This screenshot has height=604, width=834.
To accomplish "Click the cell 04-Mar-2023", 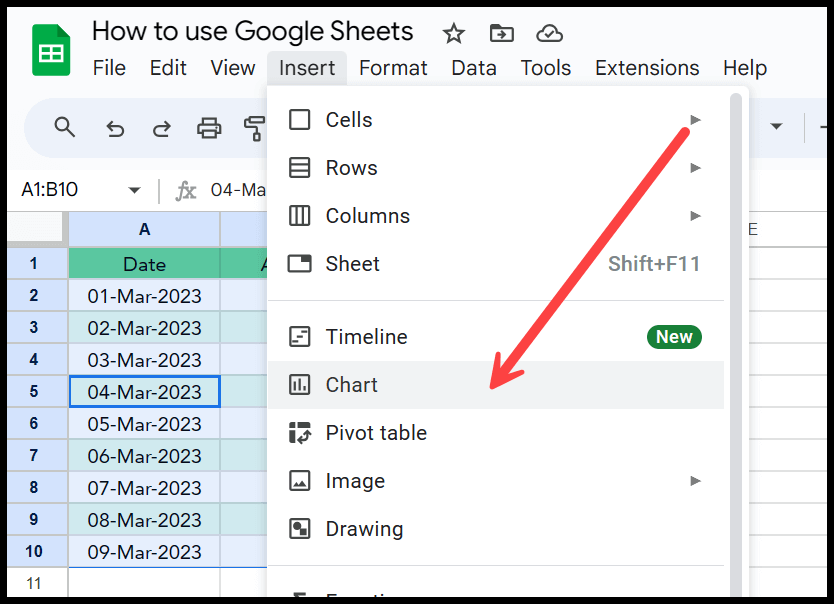I will 144,391.
